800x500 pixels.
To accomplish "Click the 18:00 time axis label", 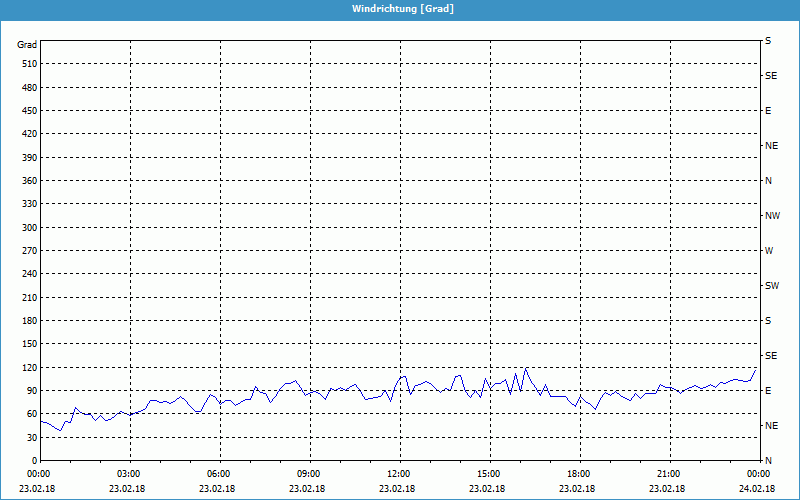I will tap(578, 474).
